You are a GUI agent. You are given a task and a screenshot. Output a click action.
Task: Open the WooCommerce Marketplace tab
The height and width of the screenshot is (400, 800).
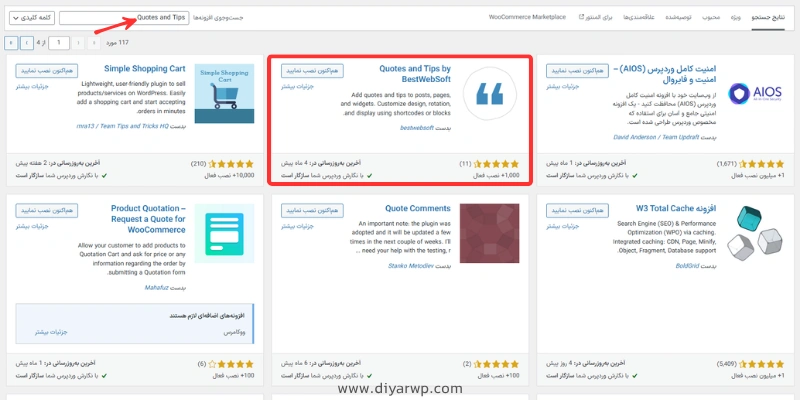pos(527,17)
